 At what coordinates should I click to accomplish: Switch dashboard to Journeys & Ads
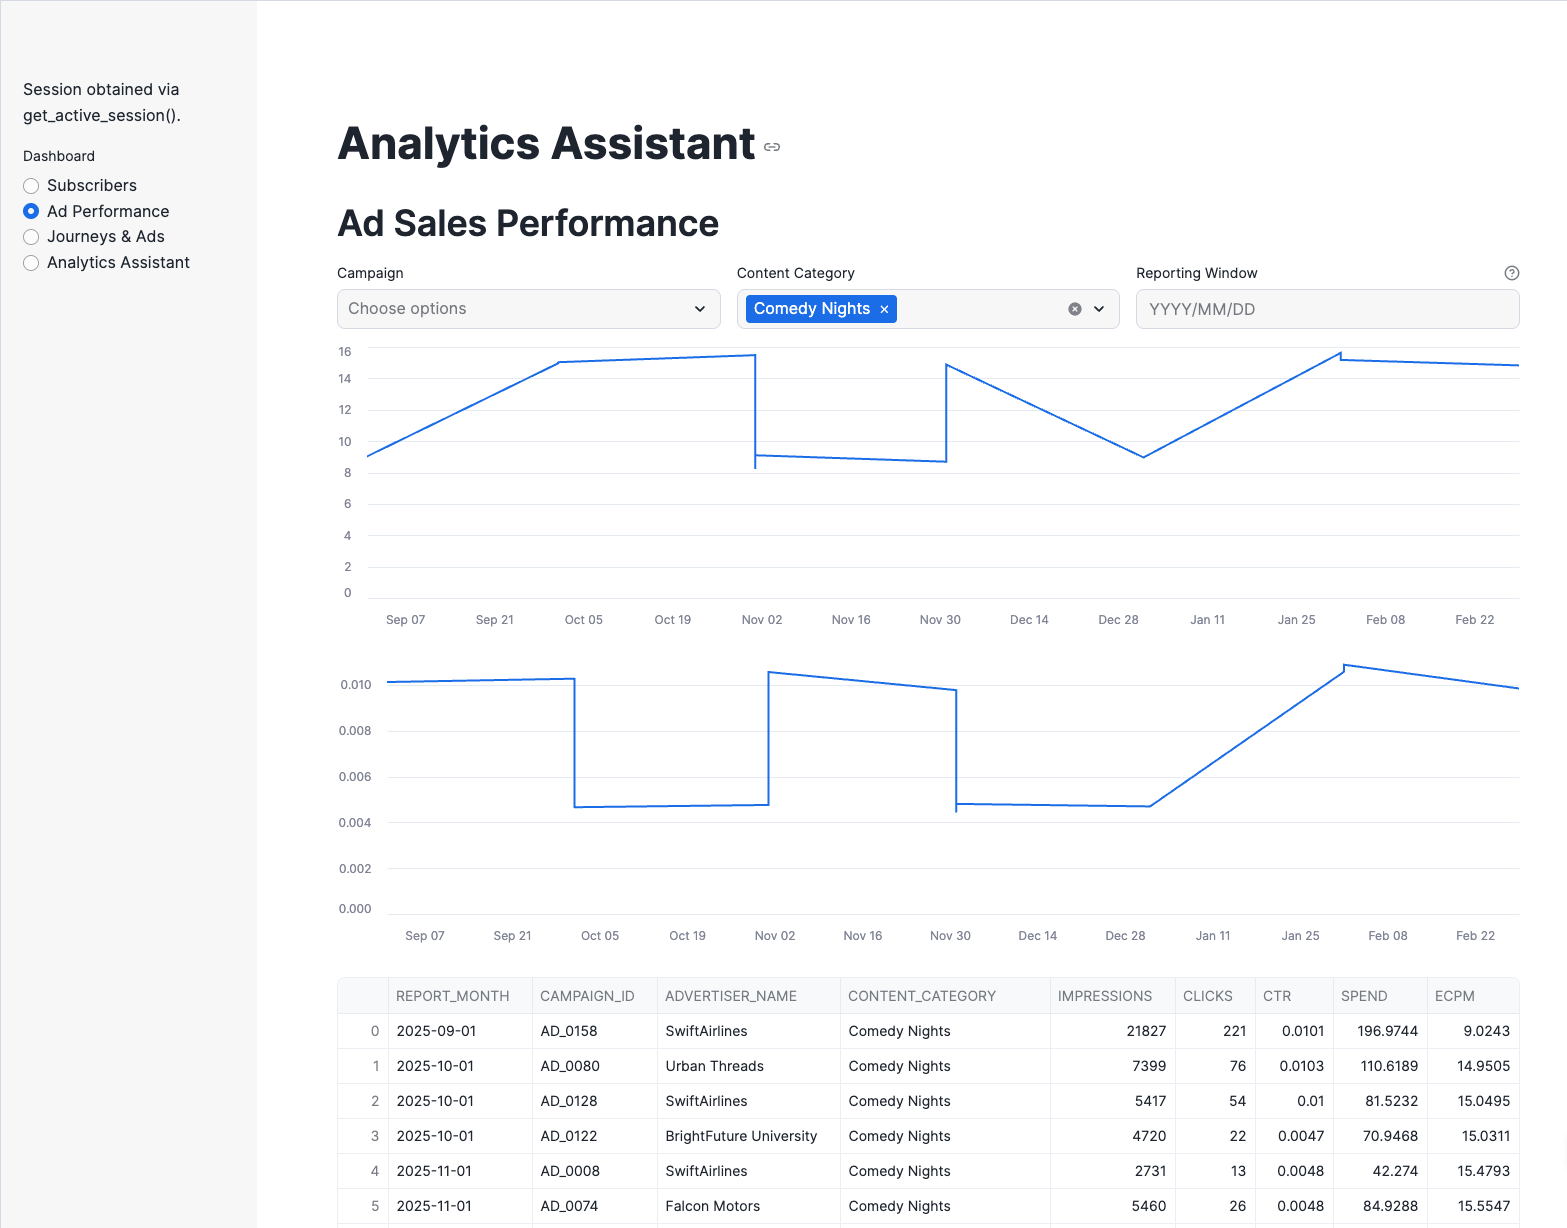(31, 237)
